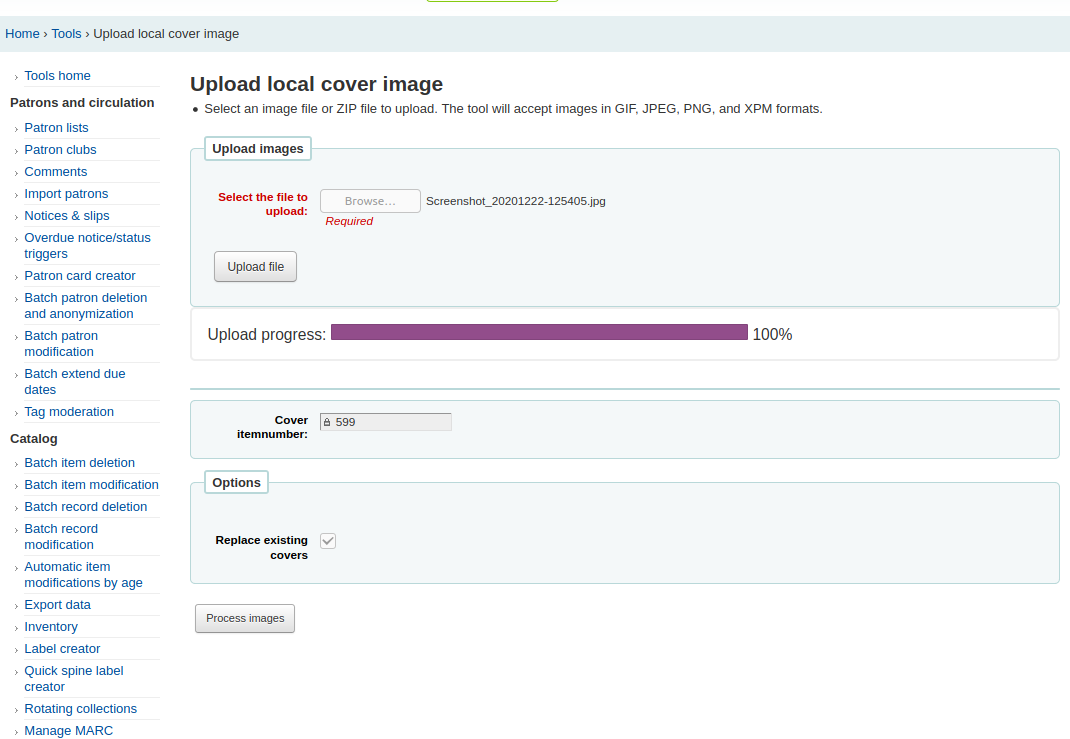Go to Home in breadcrumb
The width and height of the screenshot is (1070, 739).
tap(22, 34)
